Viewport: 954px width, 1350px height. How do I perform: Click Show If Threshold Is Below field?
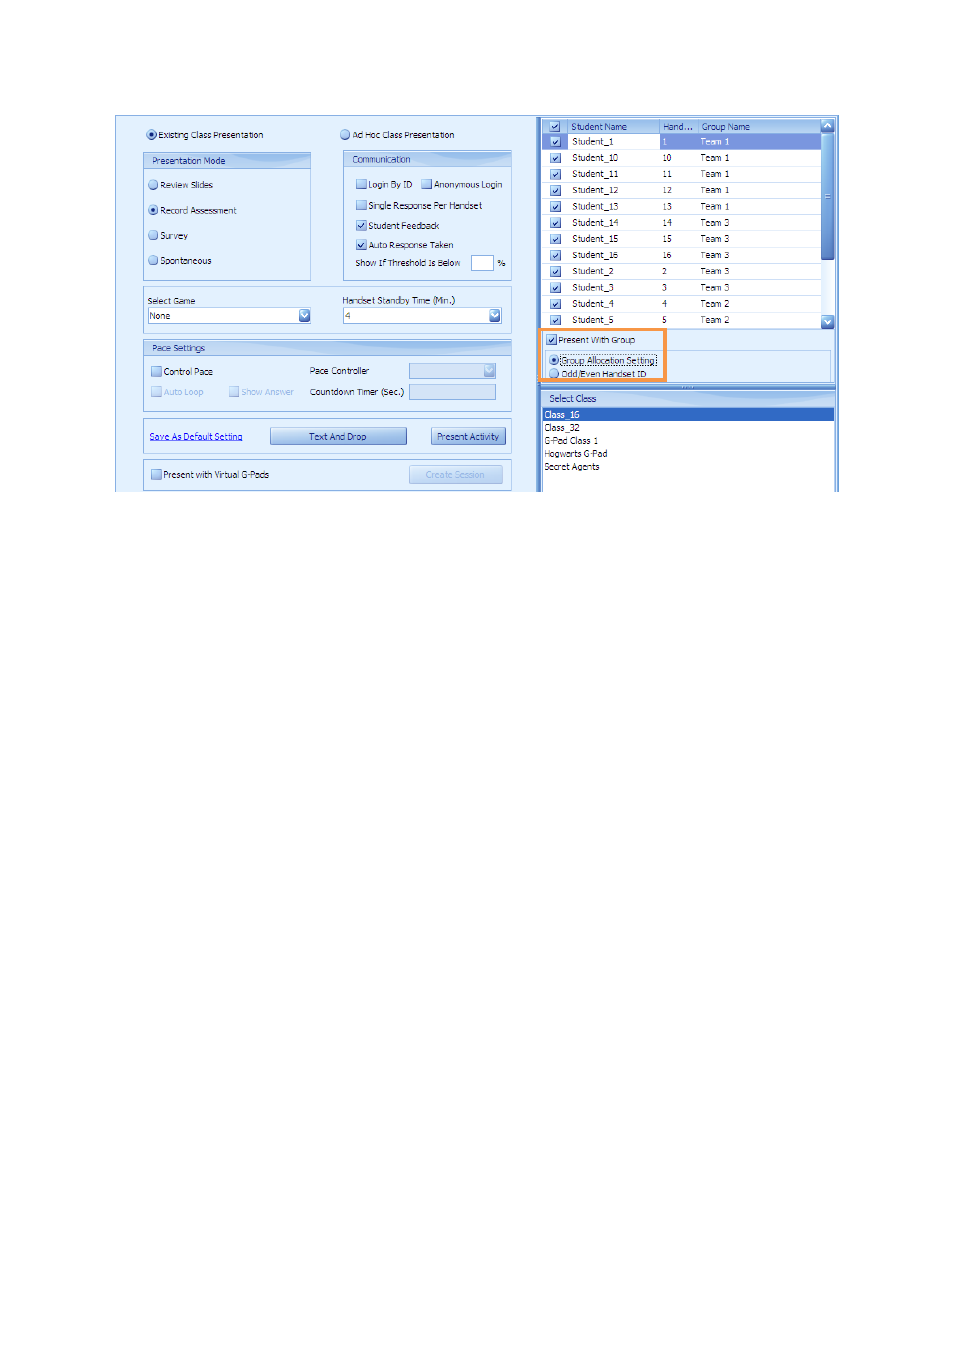(482, 263)
